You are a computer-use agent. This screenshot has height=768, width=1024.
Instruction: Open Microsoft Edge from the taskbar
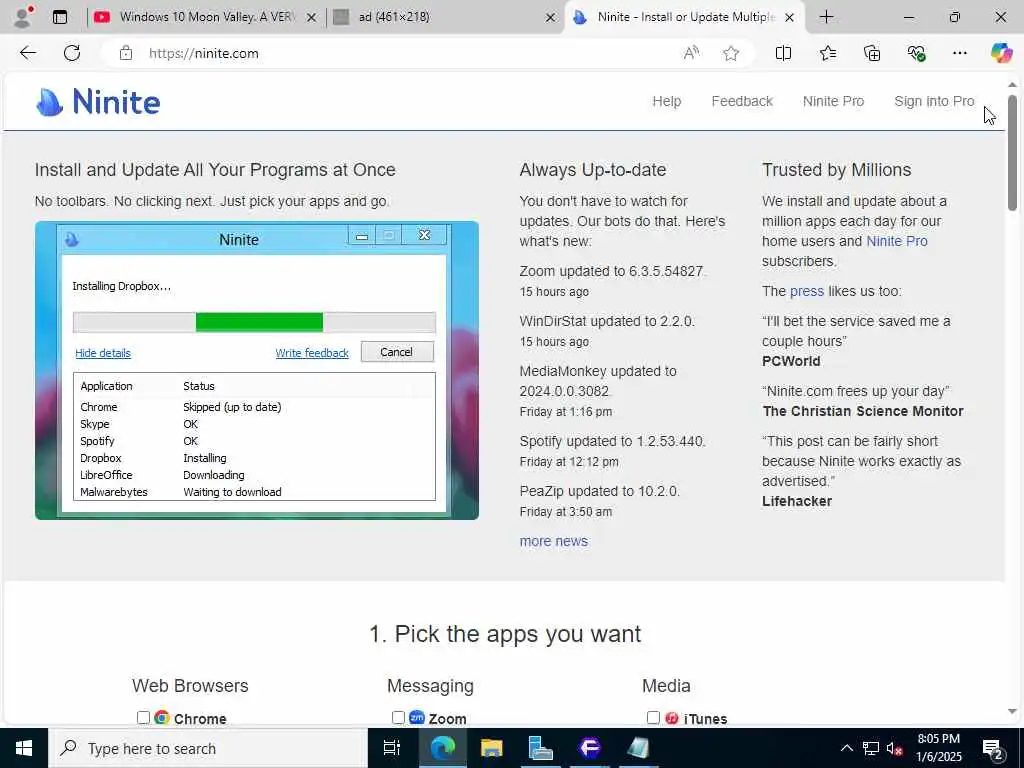click(x=442, y=748)
